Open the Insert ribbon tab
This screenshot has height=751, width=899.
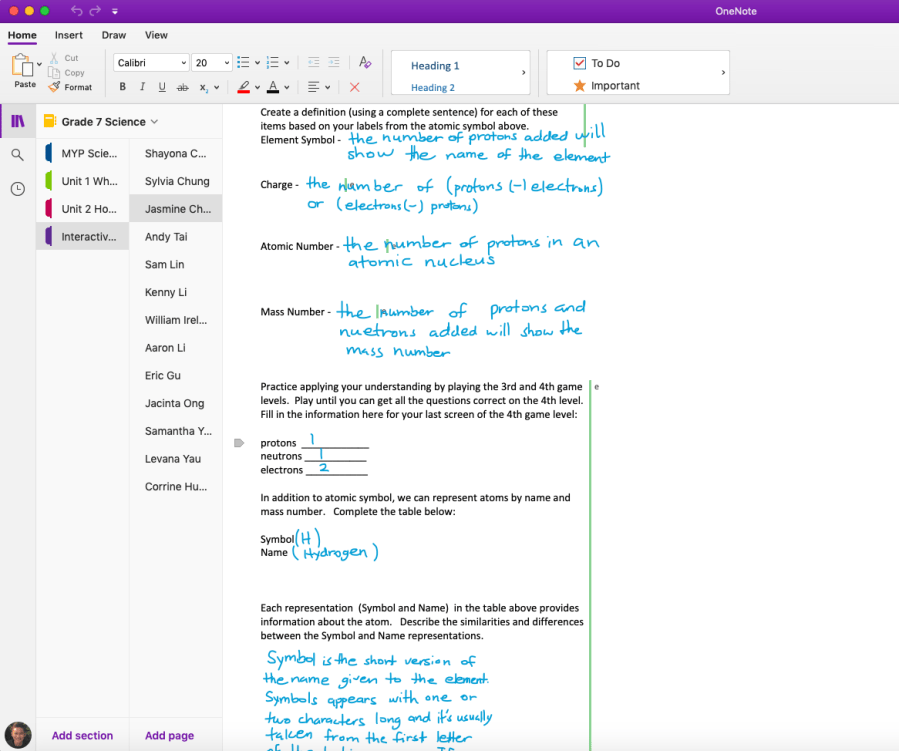[x=69, y=35]
